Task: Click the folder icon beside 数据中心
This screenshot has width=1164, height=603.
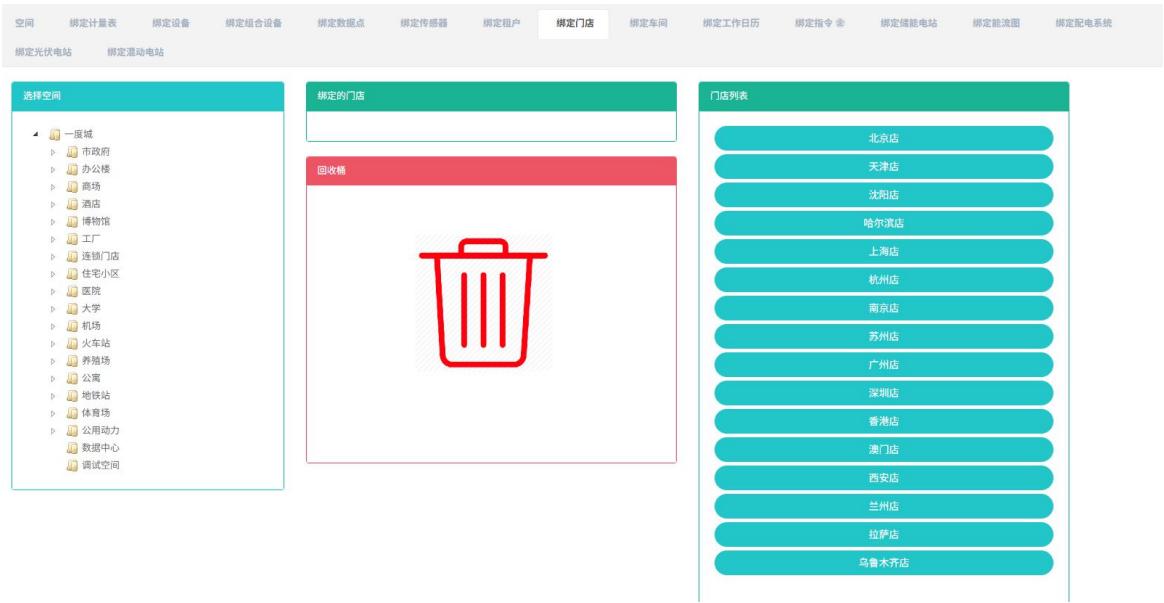Action: [x=72, y=448]
